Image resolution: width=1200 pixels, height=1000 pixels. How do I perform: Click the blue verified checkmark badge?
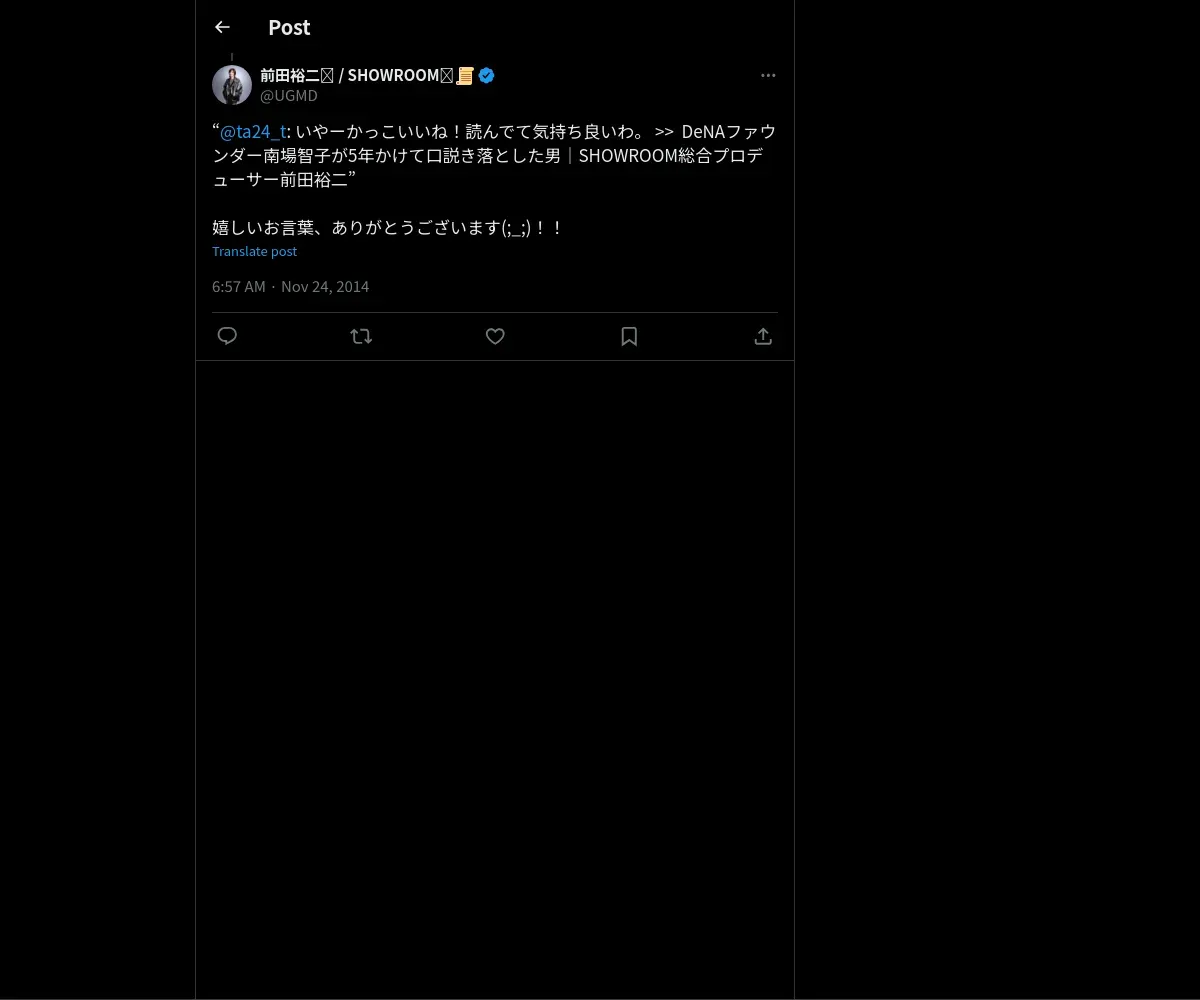pyautogui.click(x=487, y=75)
